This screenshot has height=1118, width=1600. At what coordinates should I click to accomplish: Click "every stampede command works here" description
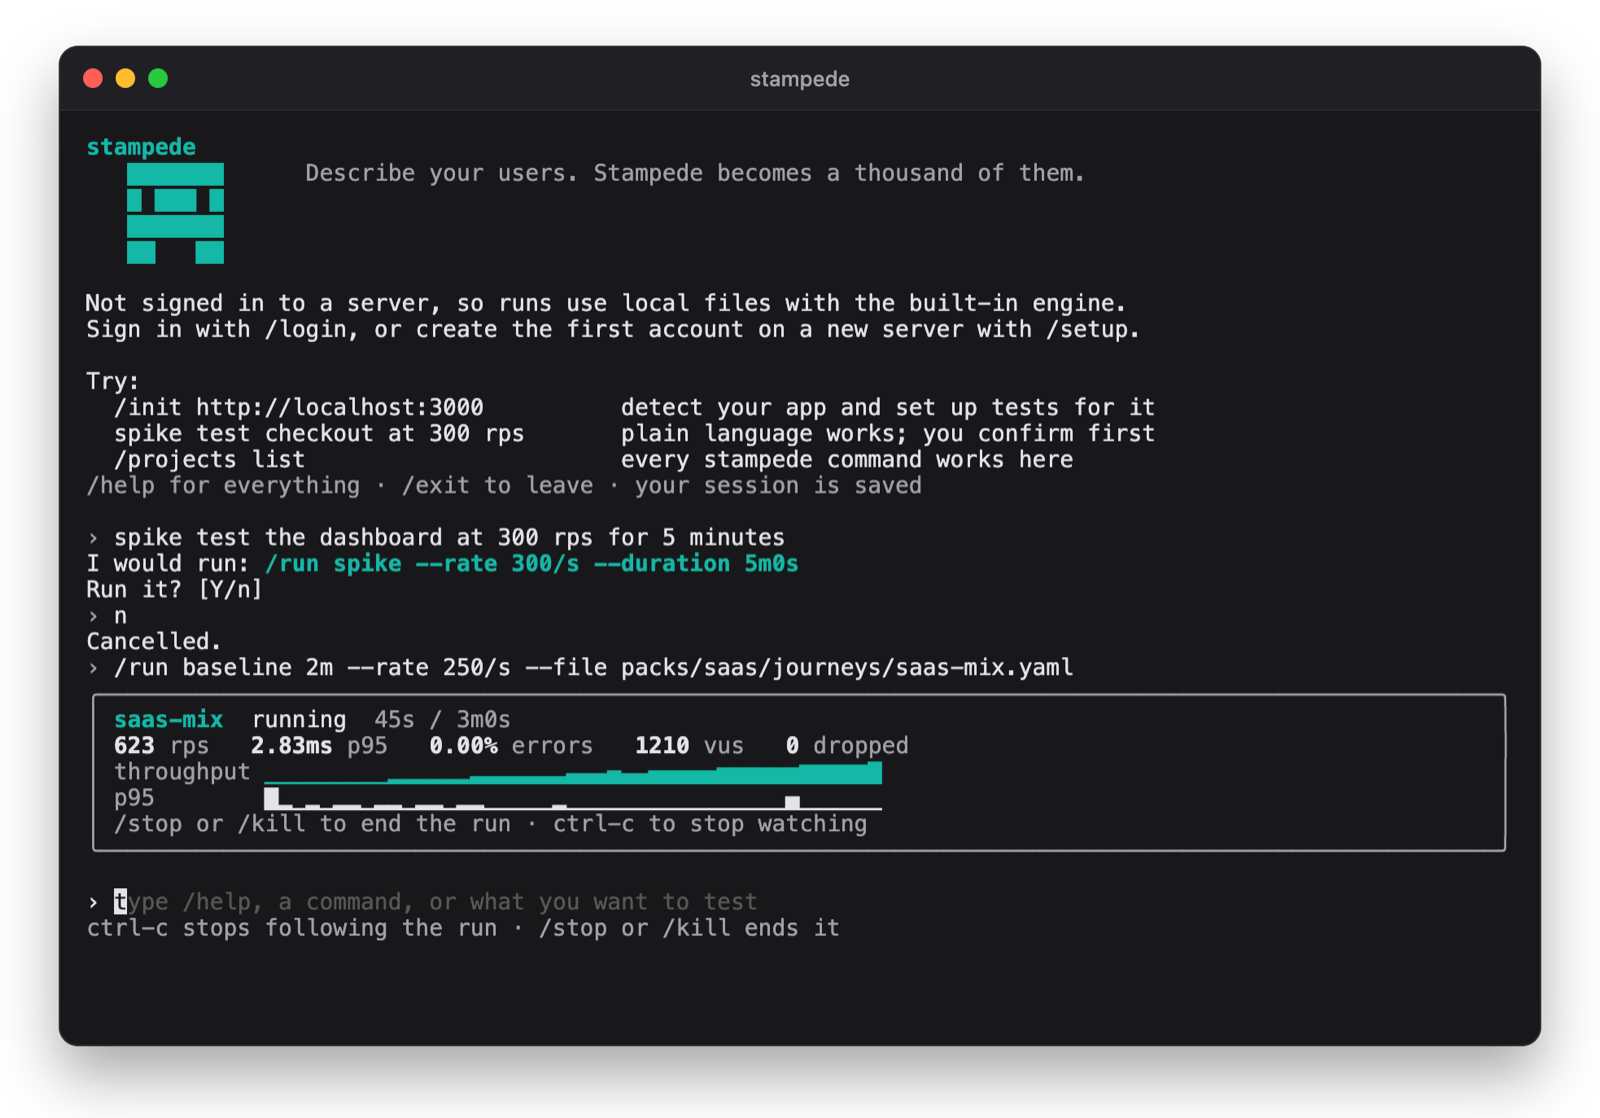point(847,460)
